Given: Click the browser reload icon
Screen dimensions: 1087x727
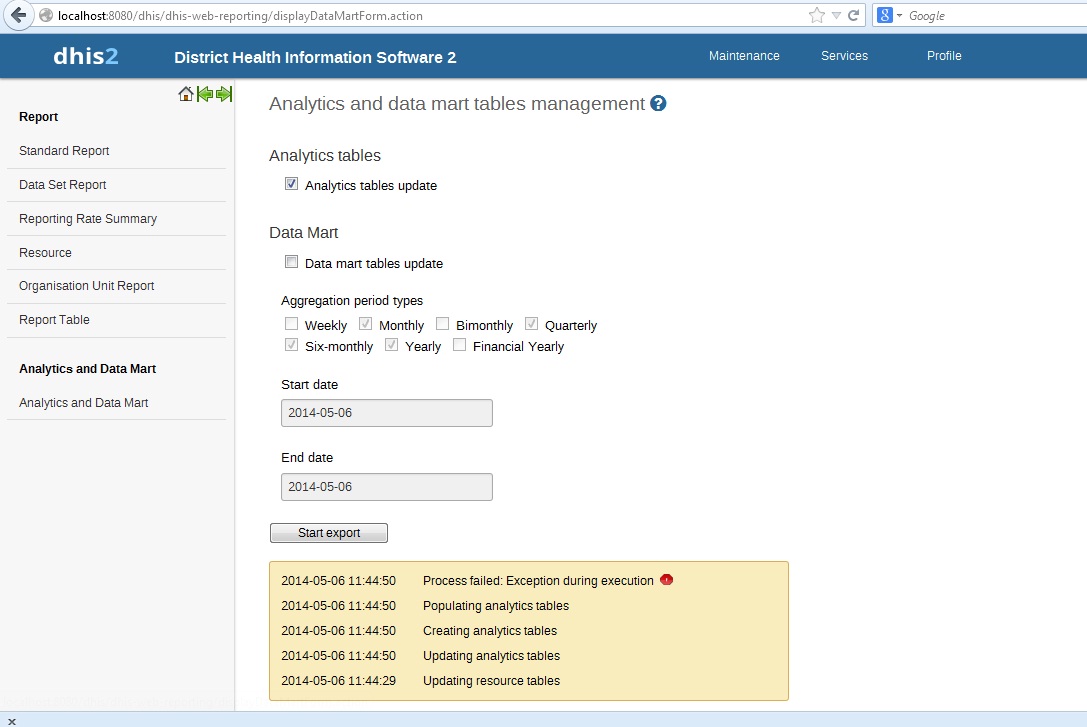Looking at the screenshot, I should [853, 15].
